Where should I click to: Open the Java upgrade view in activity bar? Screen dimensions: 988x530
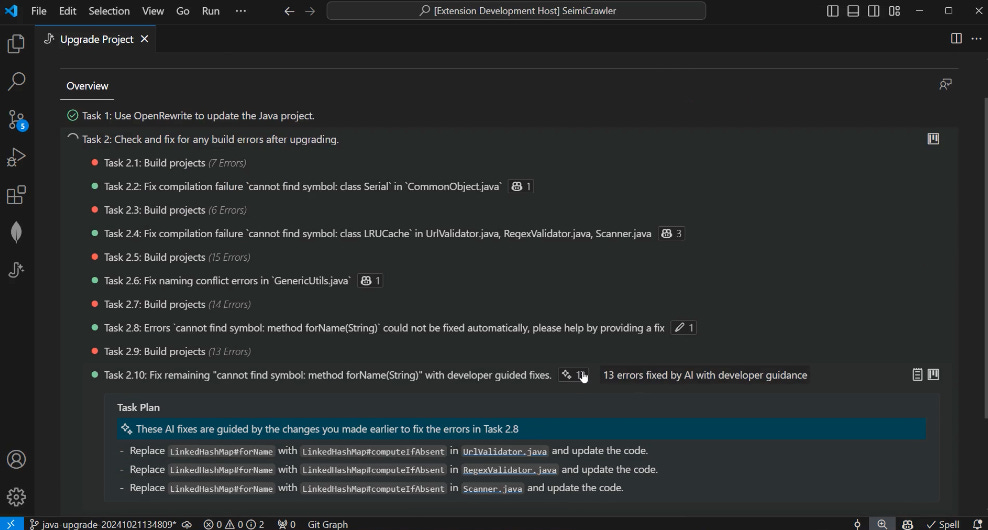tap(16, 270)
